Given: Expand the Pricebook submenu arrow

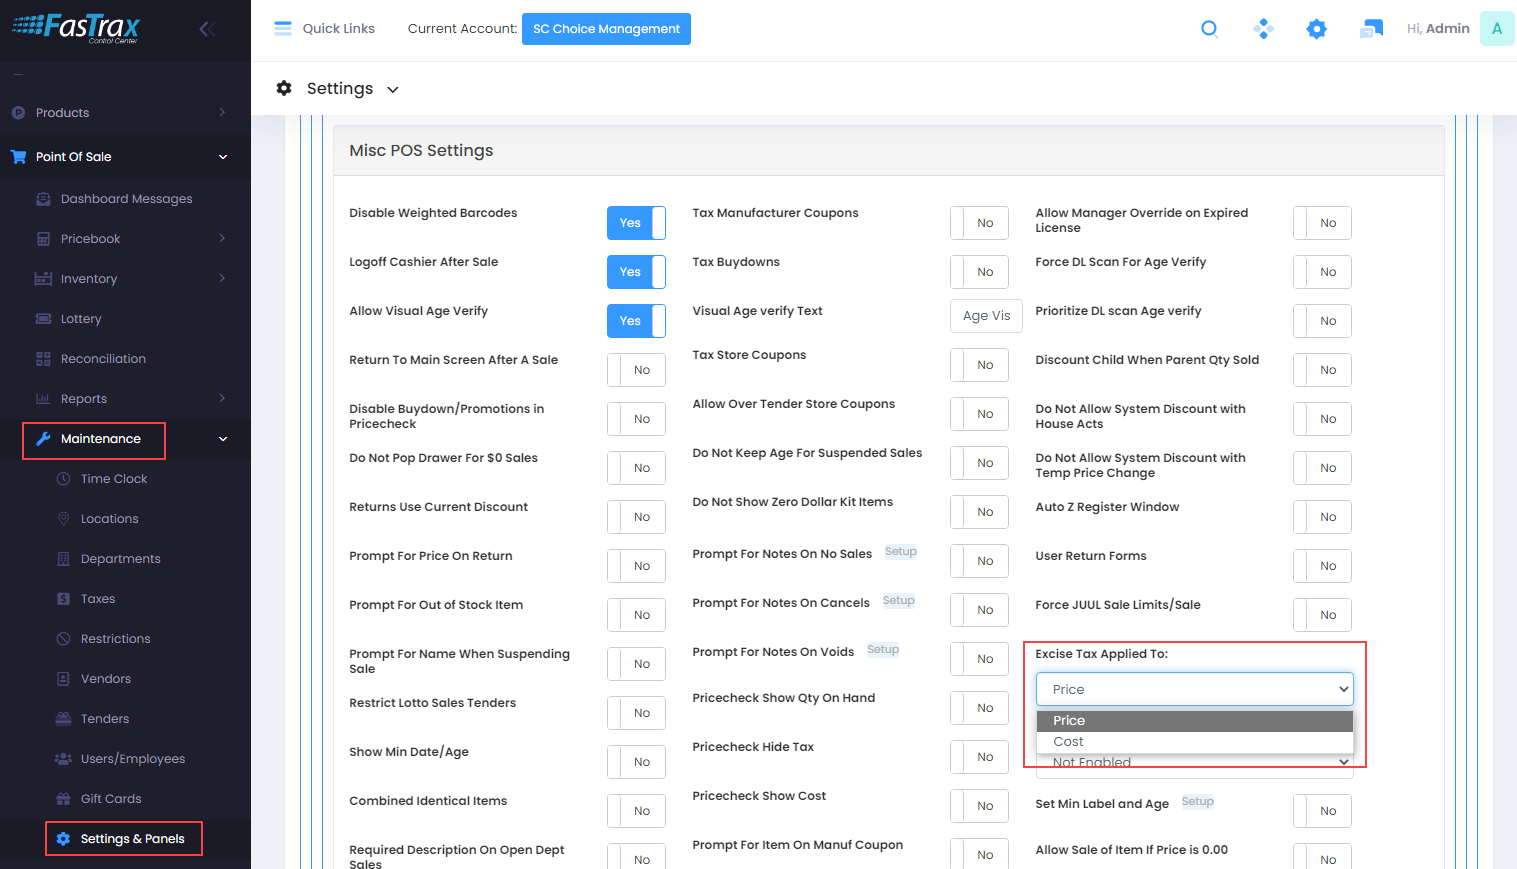Looking at the screenshot, I should tap(222, 239).
